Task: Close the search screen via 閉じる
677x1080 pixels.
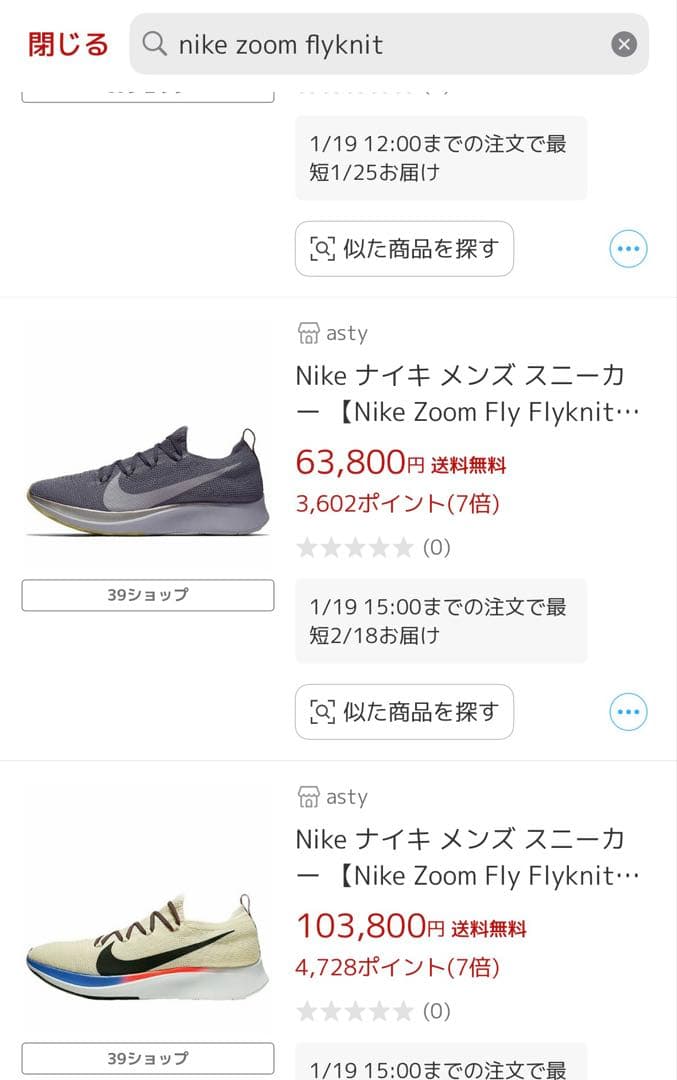Action: click(x=66, y=44)
